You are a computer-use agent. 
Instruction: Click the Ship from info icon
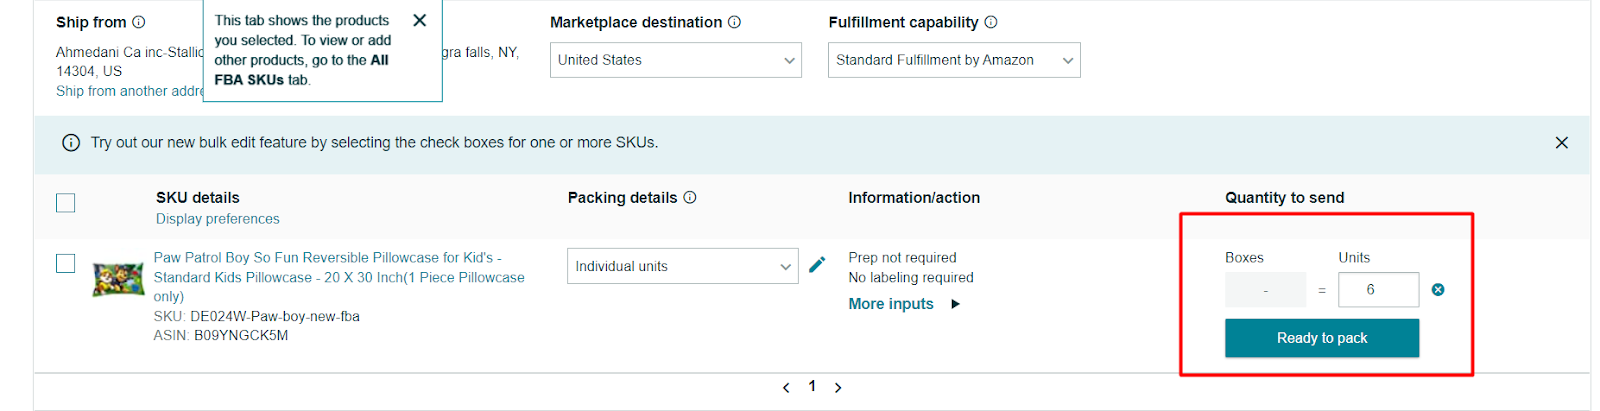pos(139,22)
